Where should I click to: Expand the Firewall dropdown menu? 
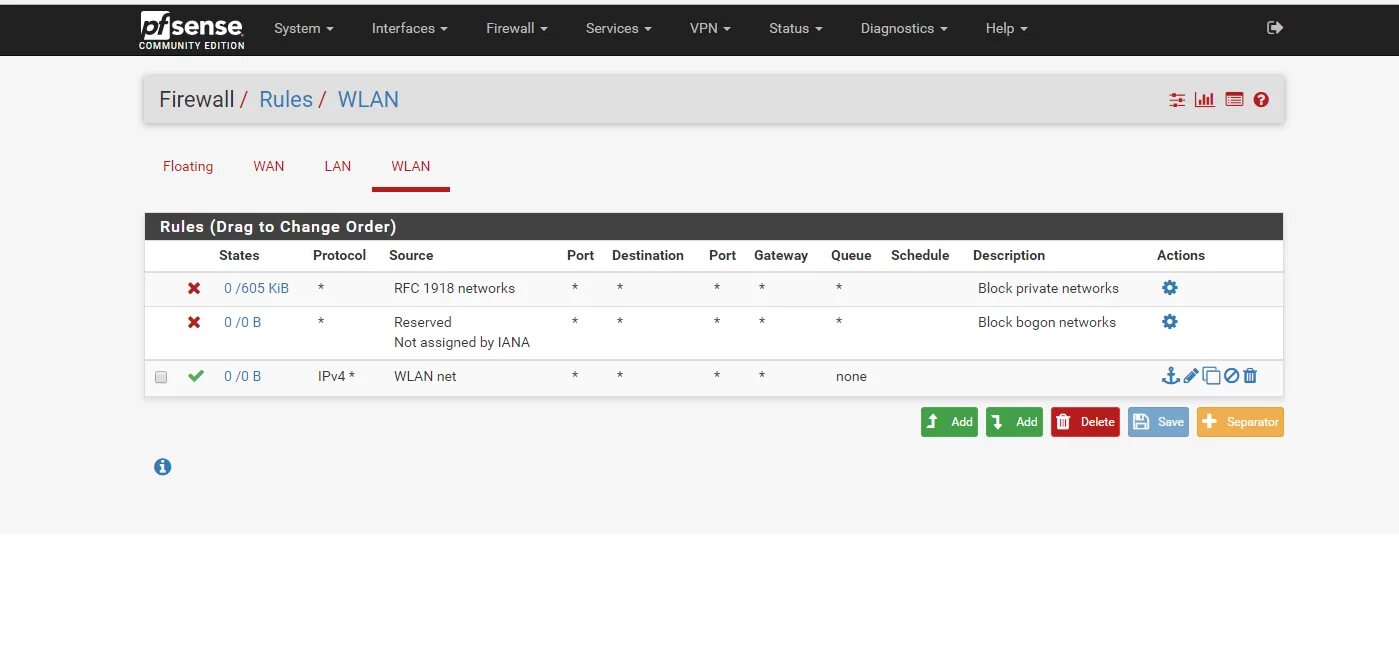pos(517,28)
